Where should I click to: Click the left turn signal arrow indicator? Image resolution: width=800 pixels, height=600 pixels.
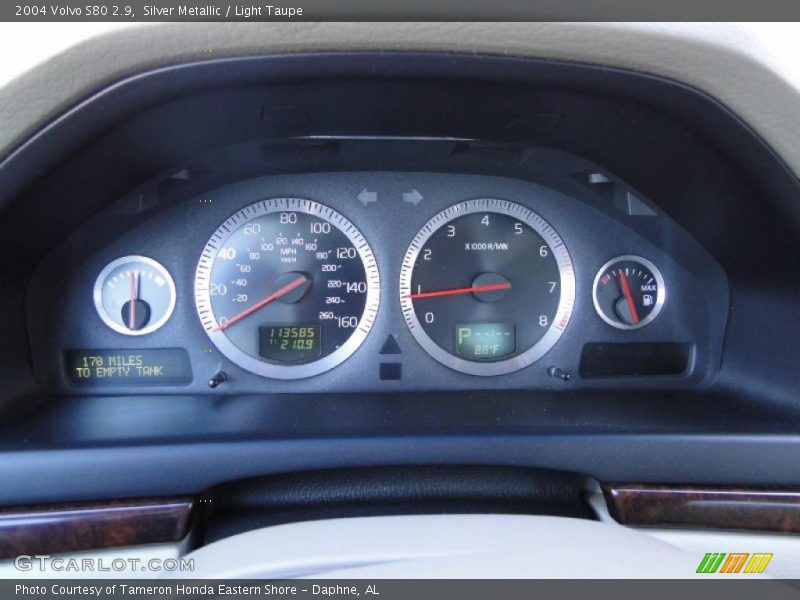[x=367, y=197]
